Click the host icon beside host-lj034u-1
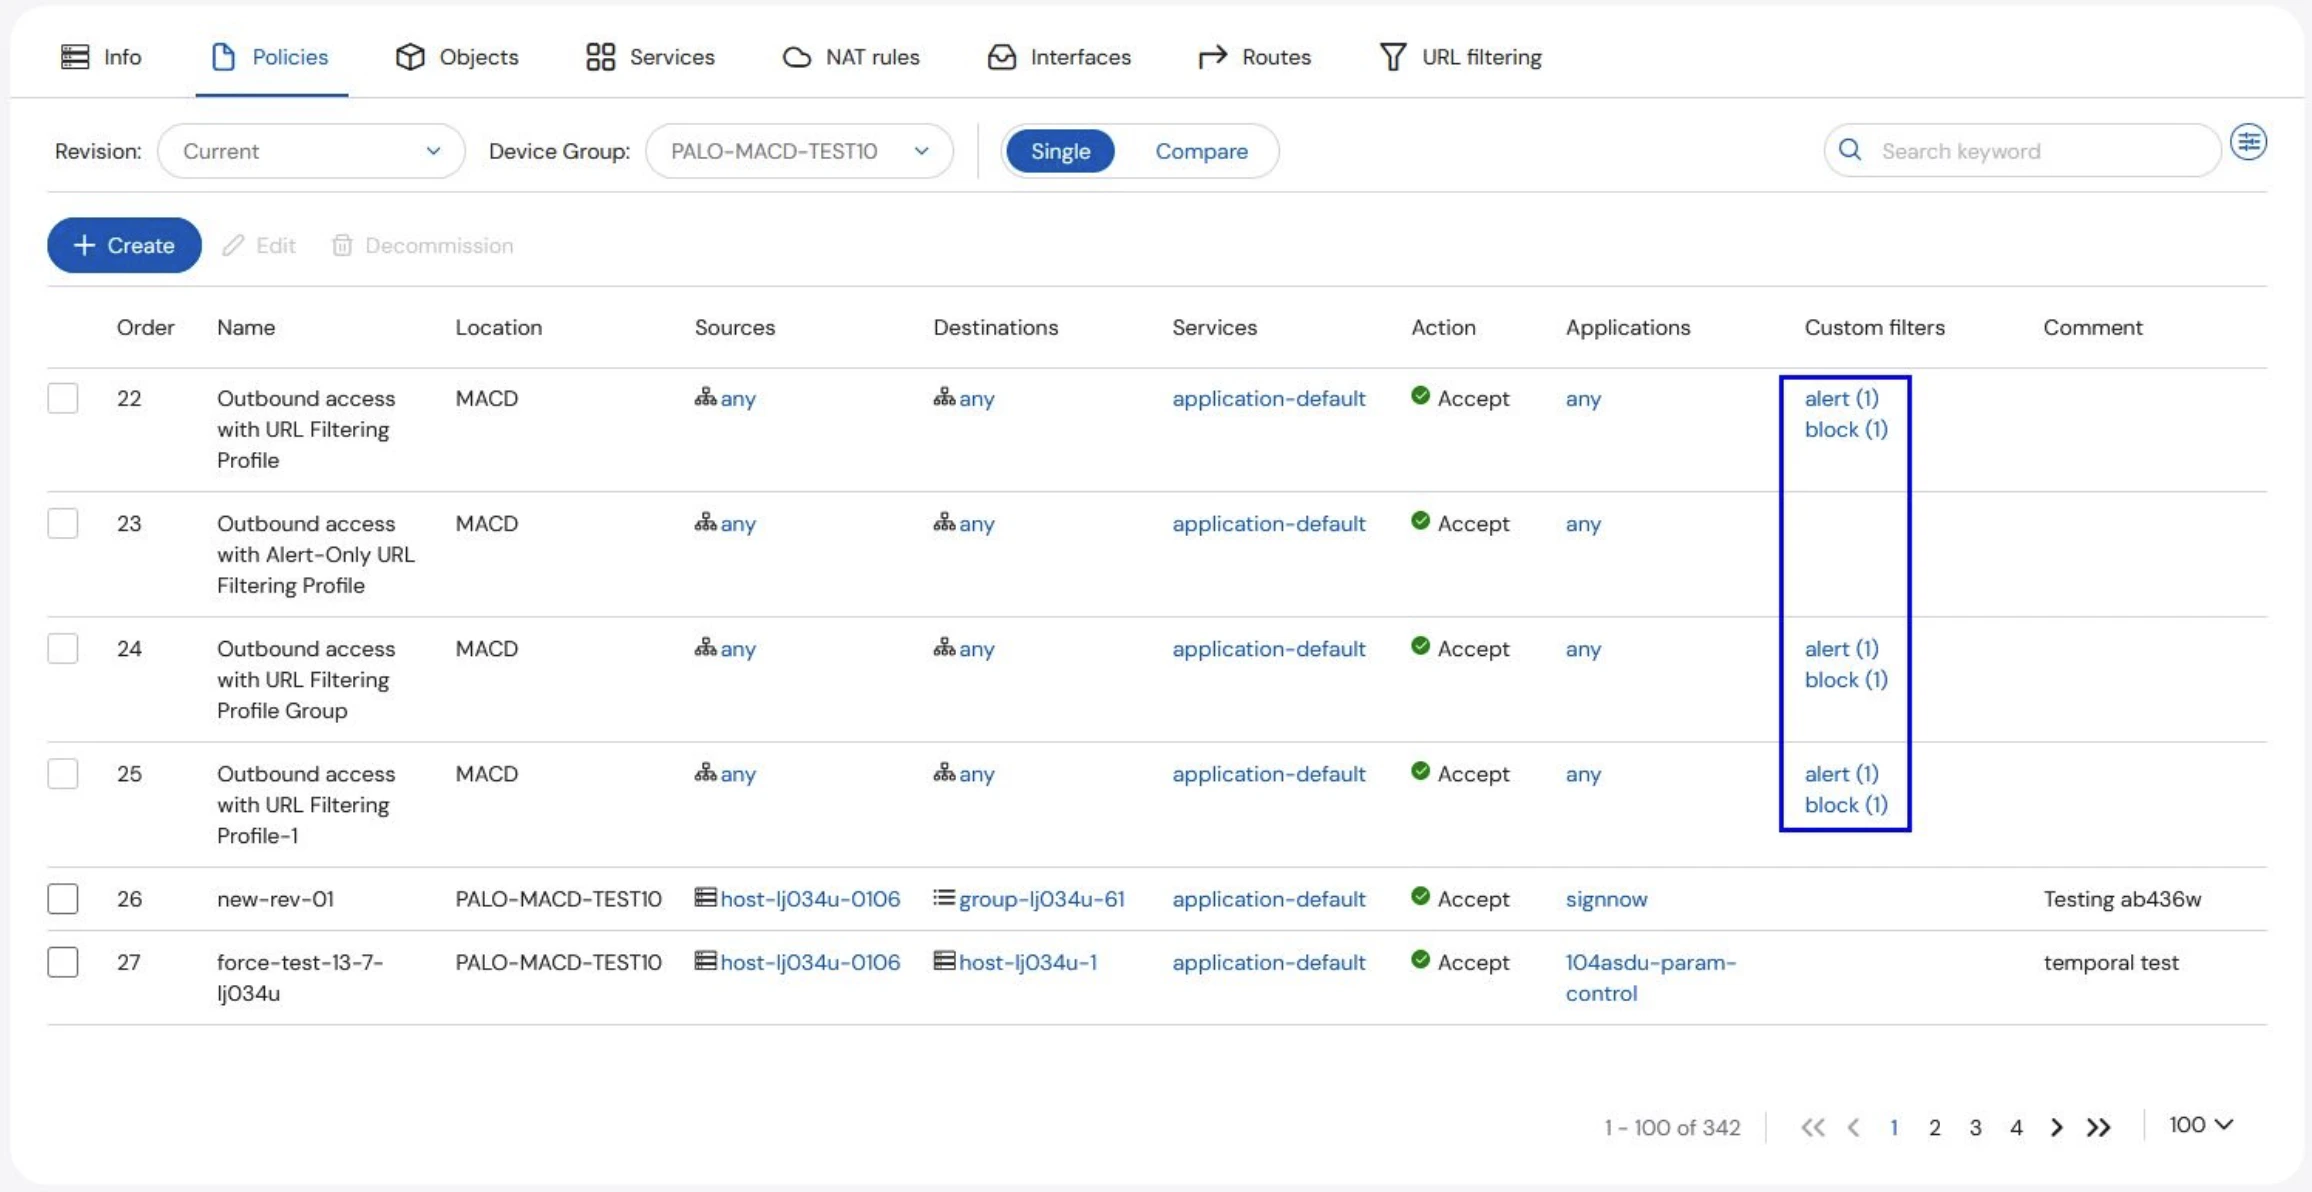 [x=943, y=961]
